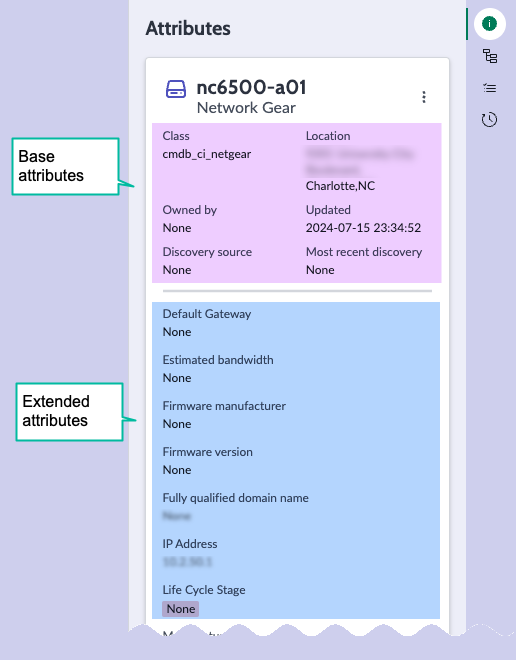Open the history clock sidebar icon

click(x=489, y=120)
